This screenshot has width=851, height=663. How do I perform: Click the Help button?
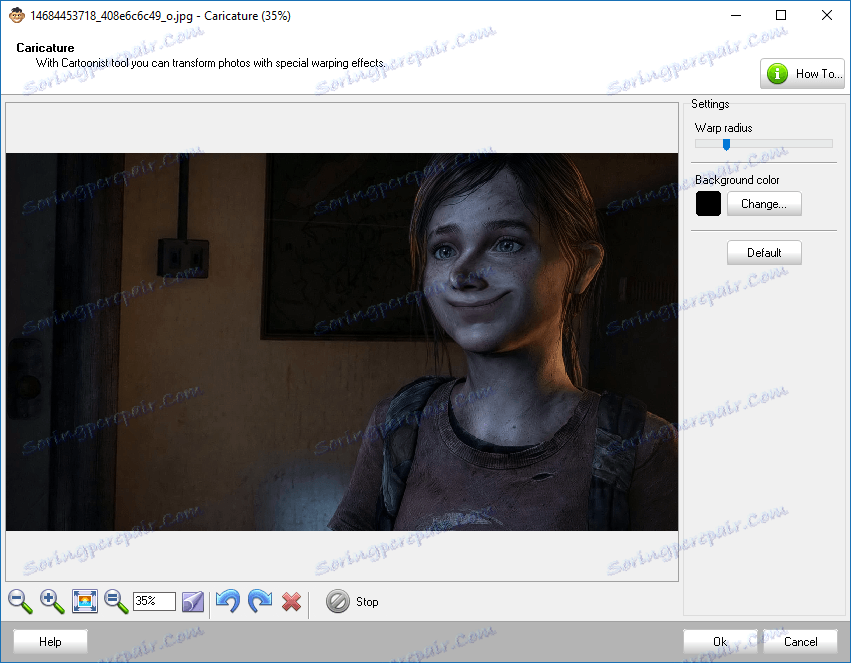50,642
